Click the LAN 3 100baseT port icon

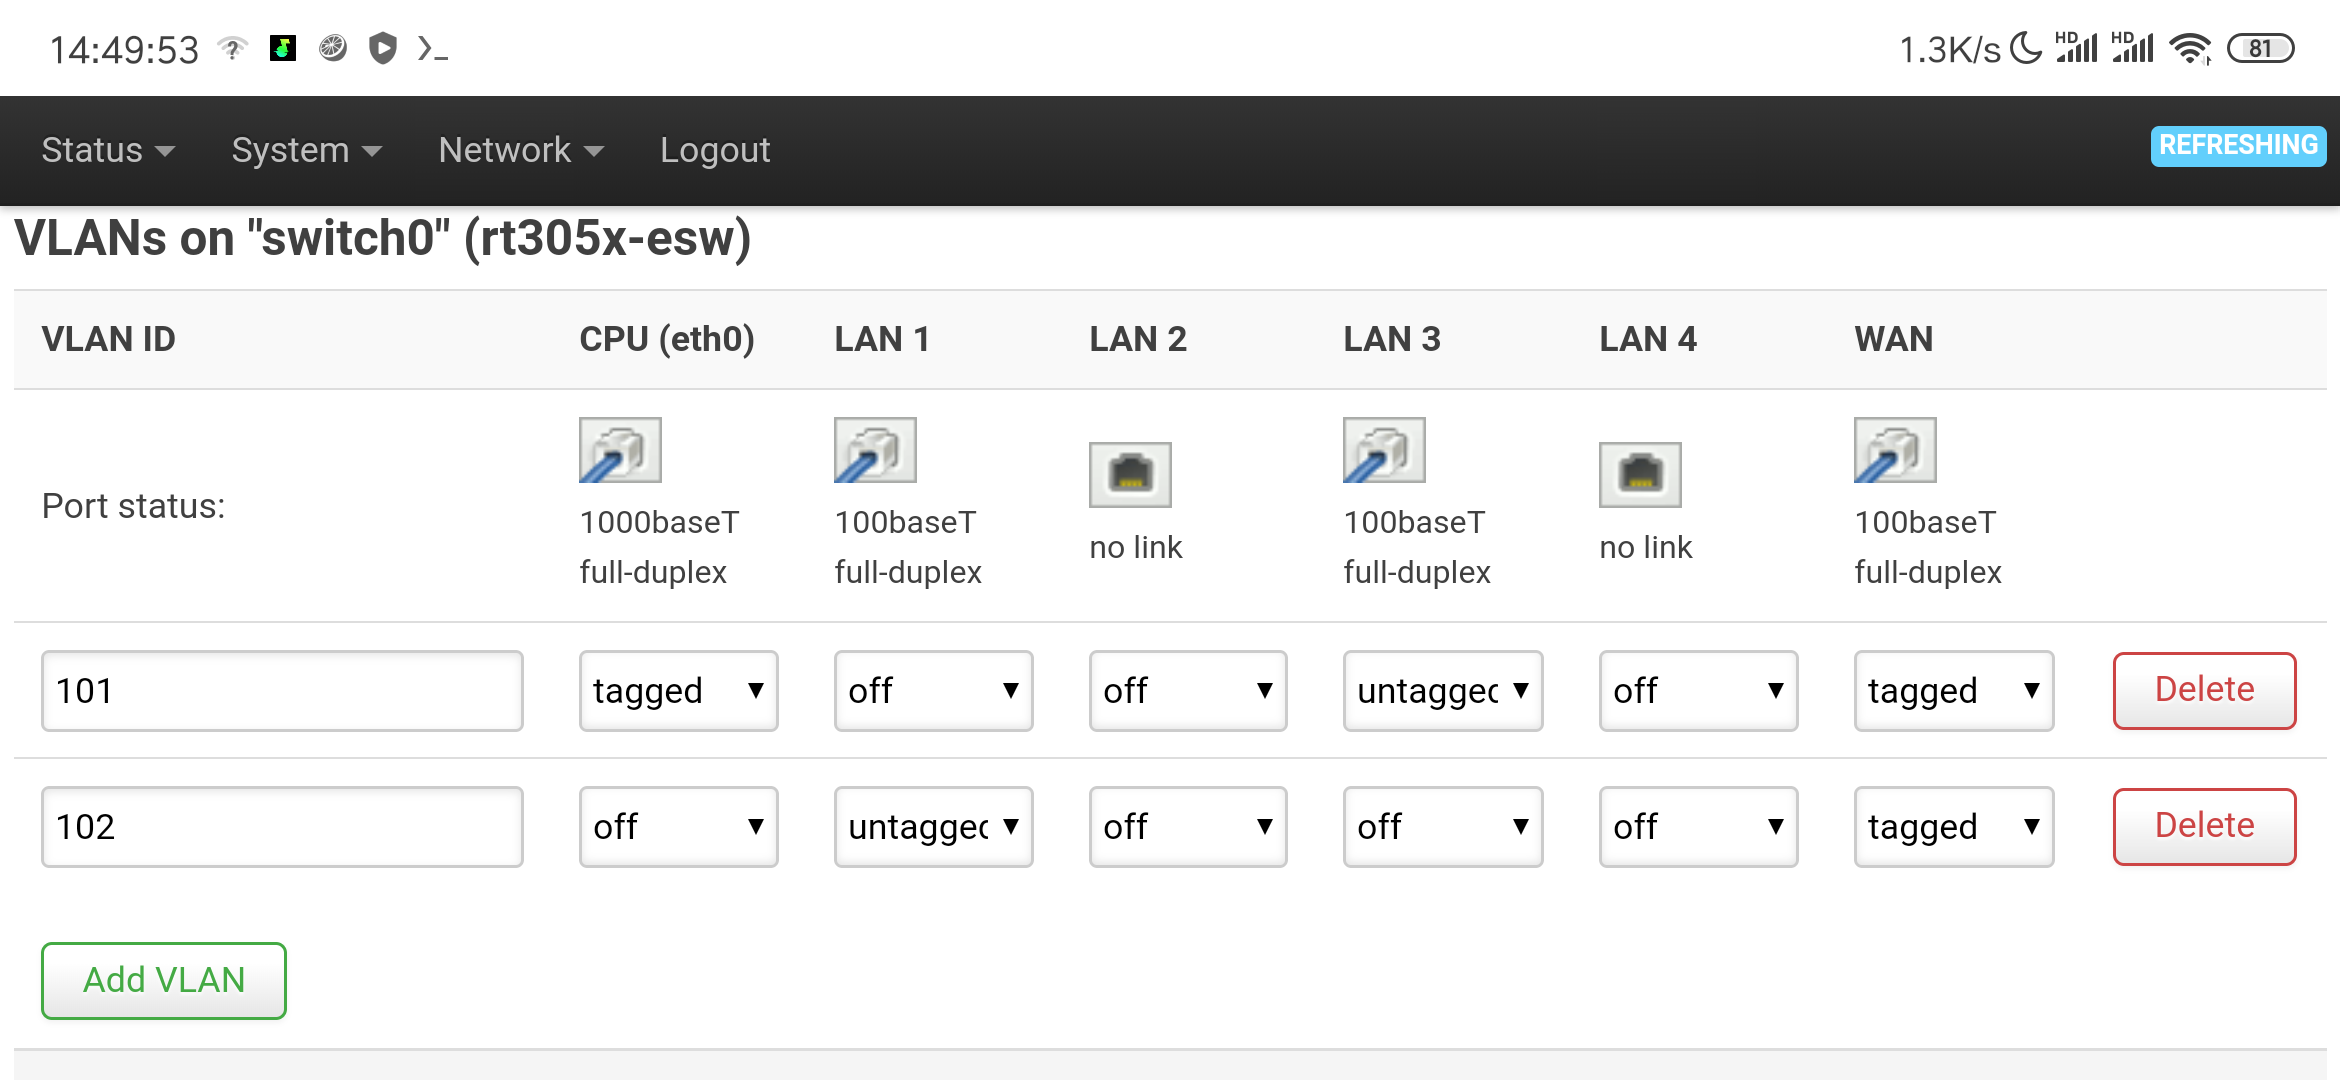(x=1383, y=450)
